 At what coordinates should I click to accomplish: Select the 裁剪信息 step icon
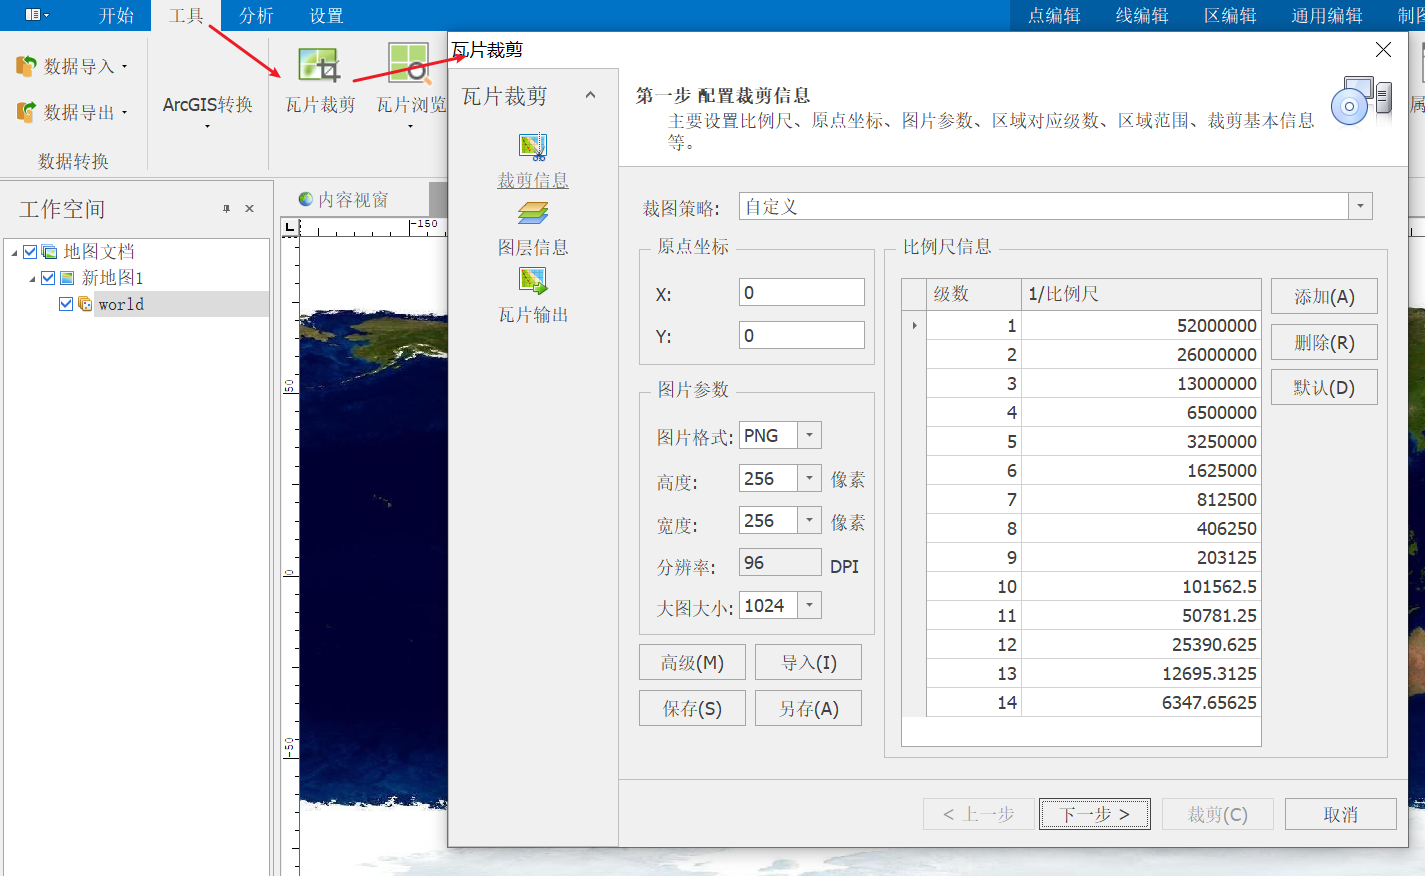click(533, 147)
